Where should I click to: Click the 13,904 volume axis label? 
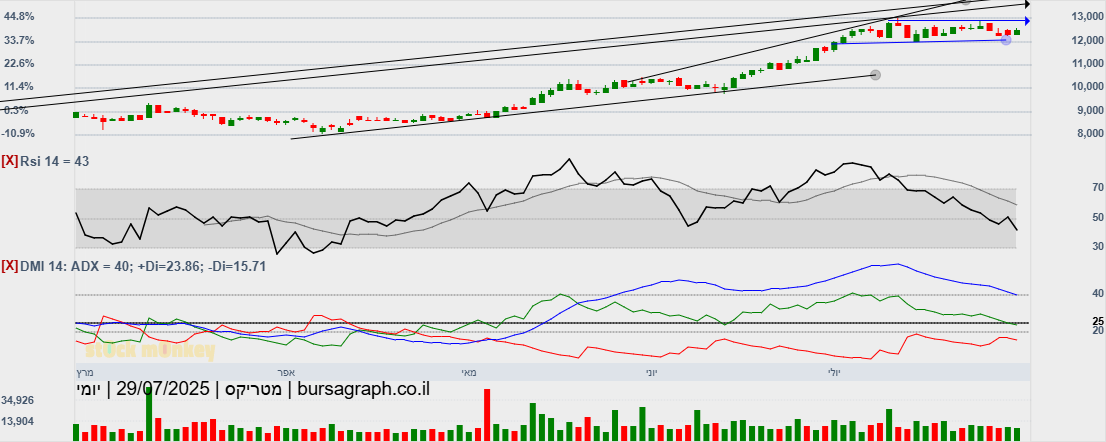(x=18, y=421)
